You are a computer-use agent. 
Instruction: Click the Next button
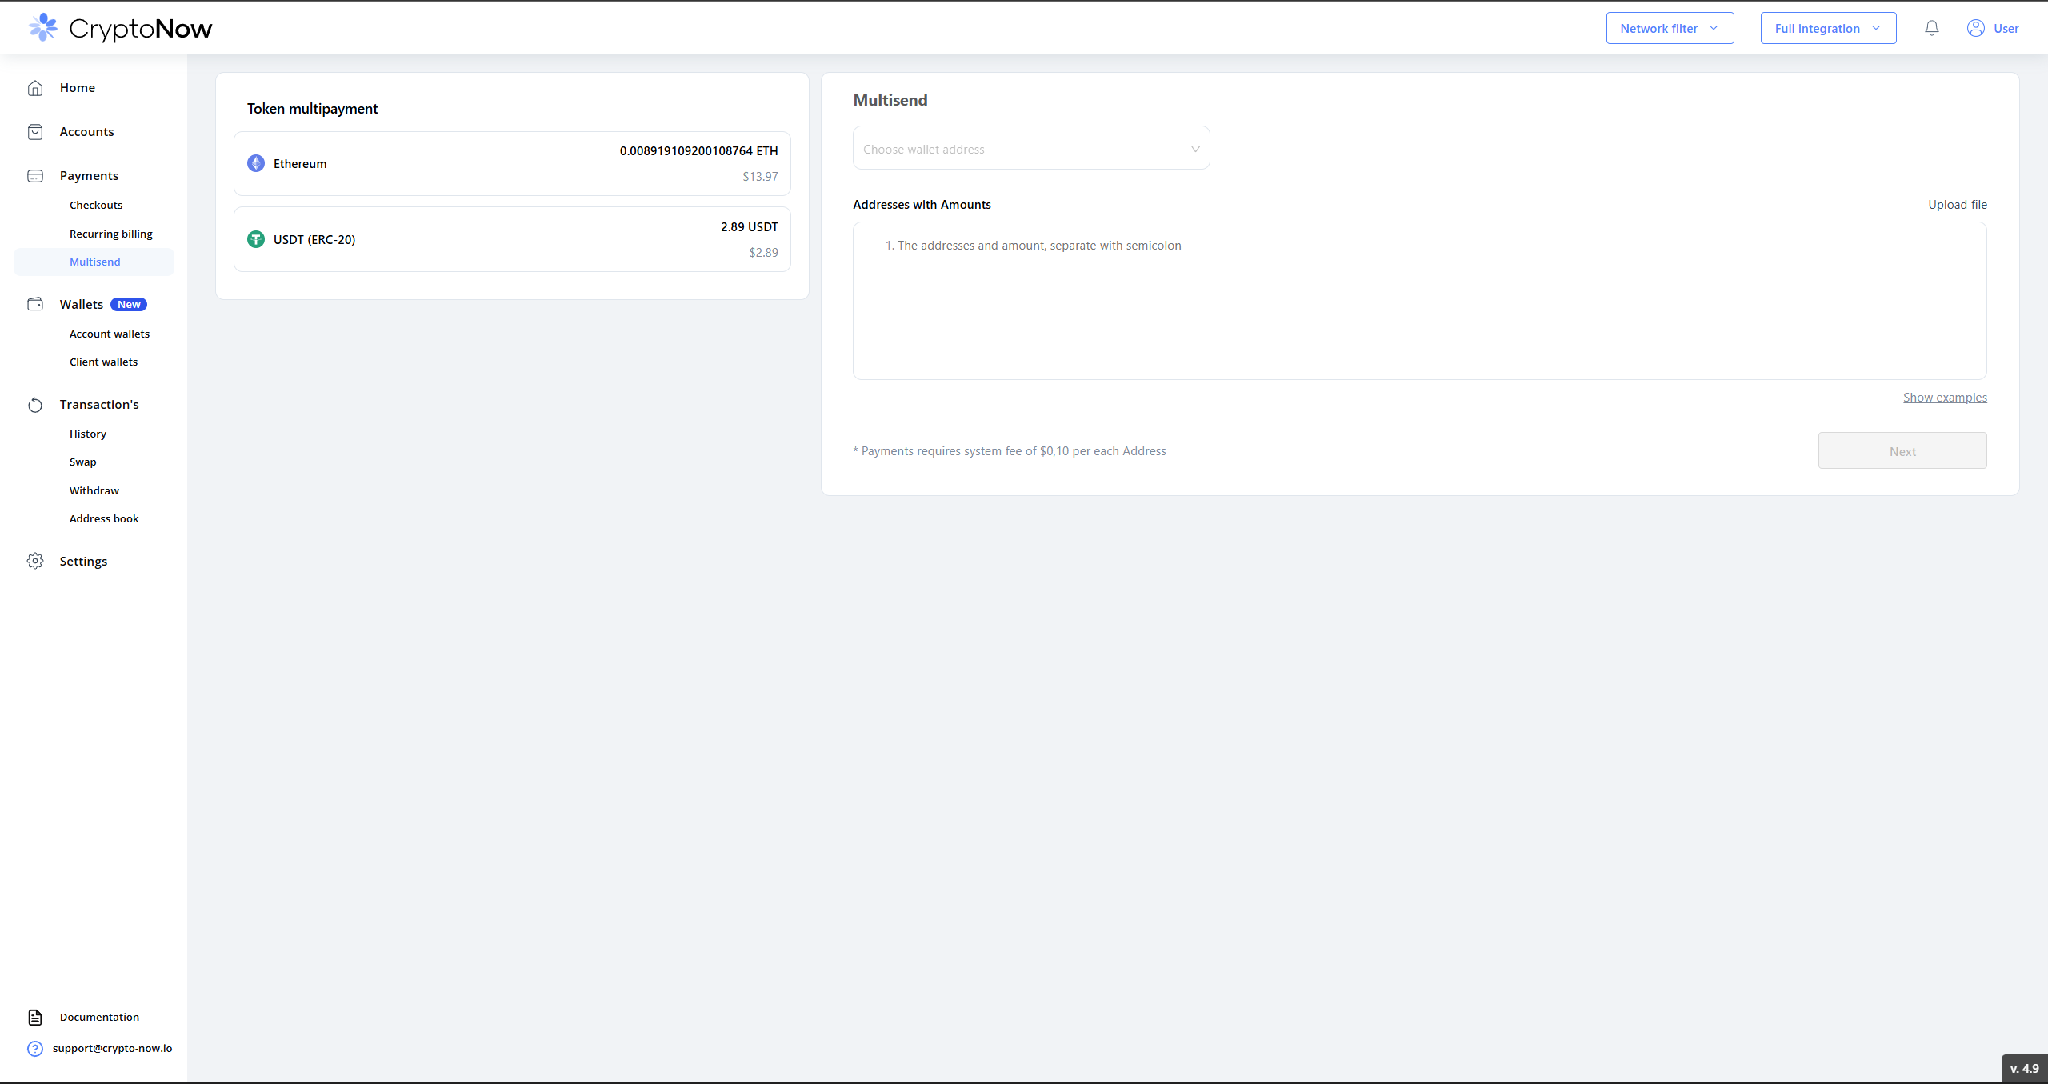[1902, 451]
